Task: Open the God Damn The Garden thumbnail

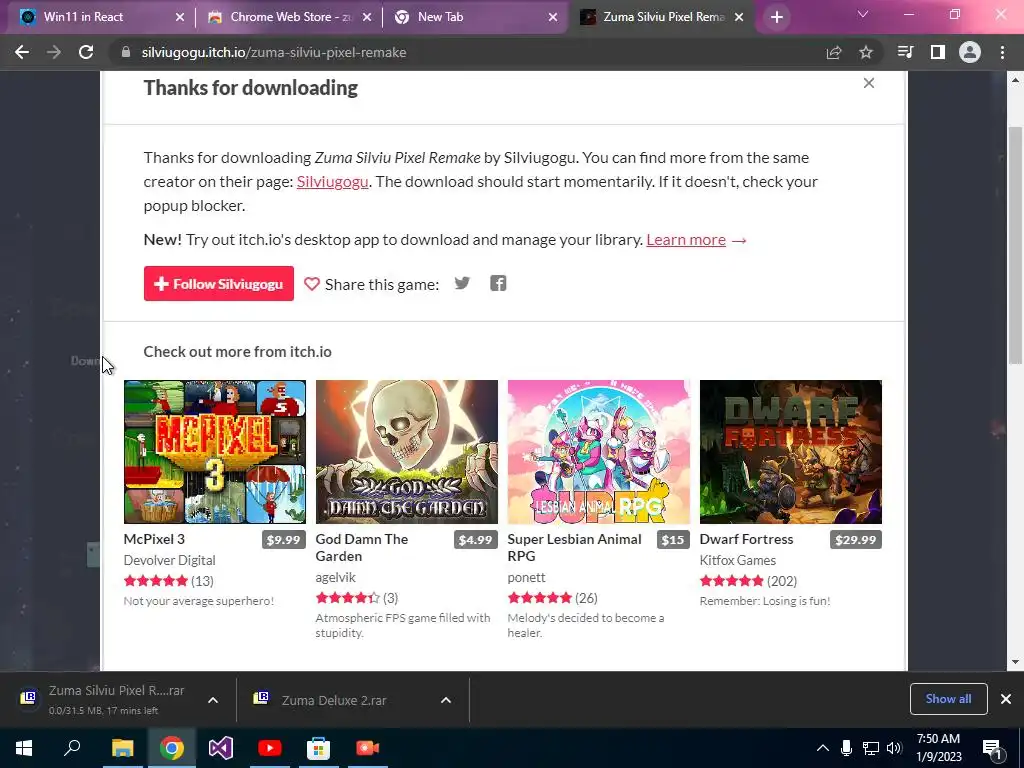Action: [x=407, y=452]
